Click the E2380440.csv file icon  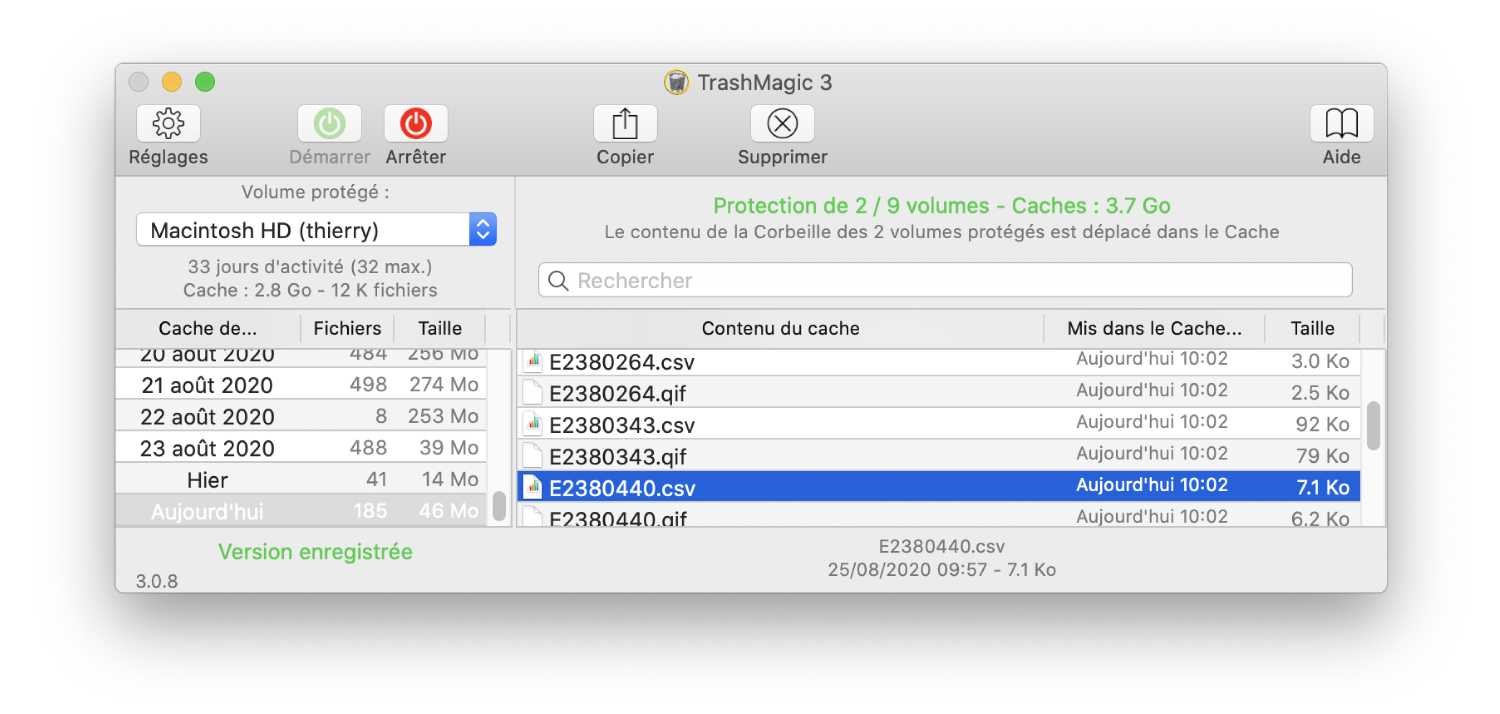click(533, 488)
